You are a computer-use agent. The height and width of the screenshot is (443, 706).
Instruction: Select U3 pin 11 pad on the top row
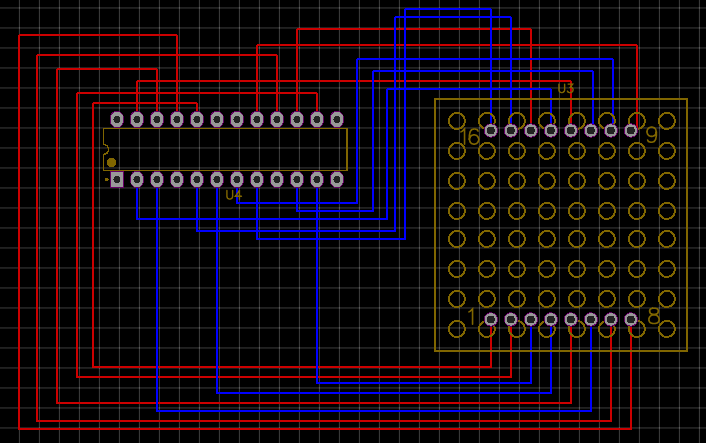click(x=591, y=131)
